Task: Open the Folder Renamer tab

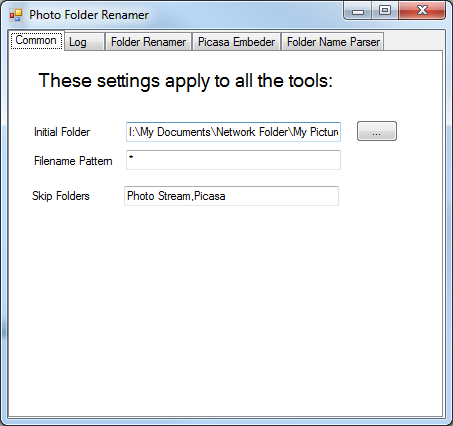Action: pyautogui.click(x=148, y=42)
